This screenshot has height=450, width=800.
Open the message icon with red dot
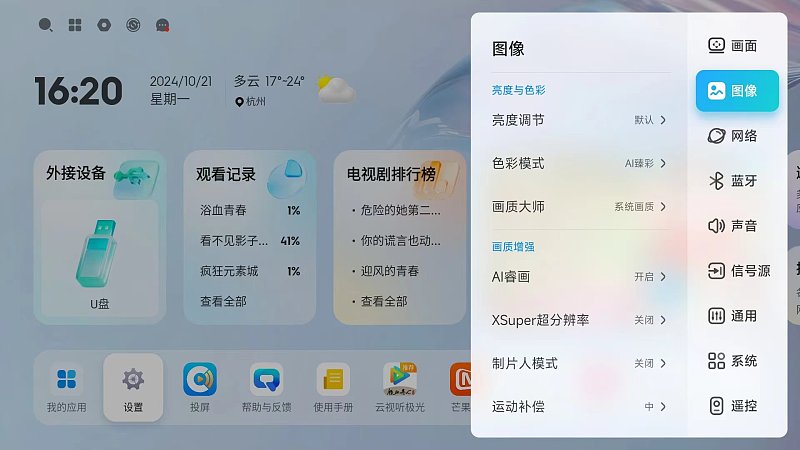pyautogui.click(x=162, y=25)
